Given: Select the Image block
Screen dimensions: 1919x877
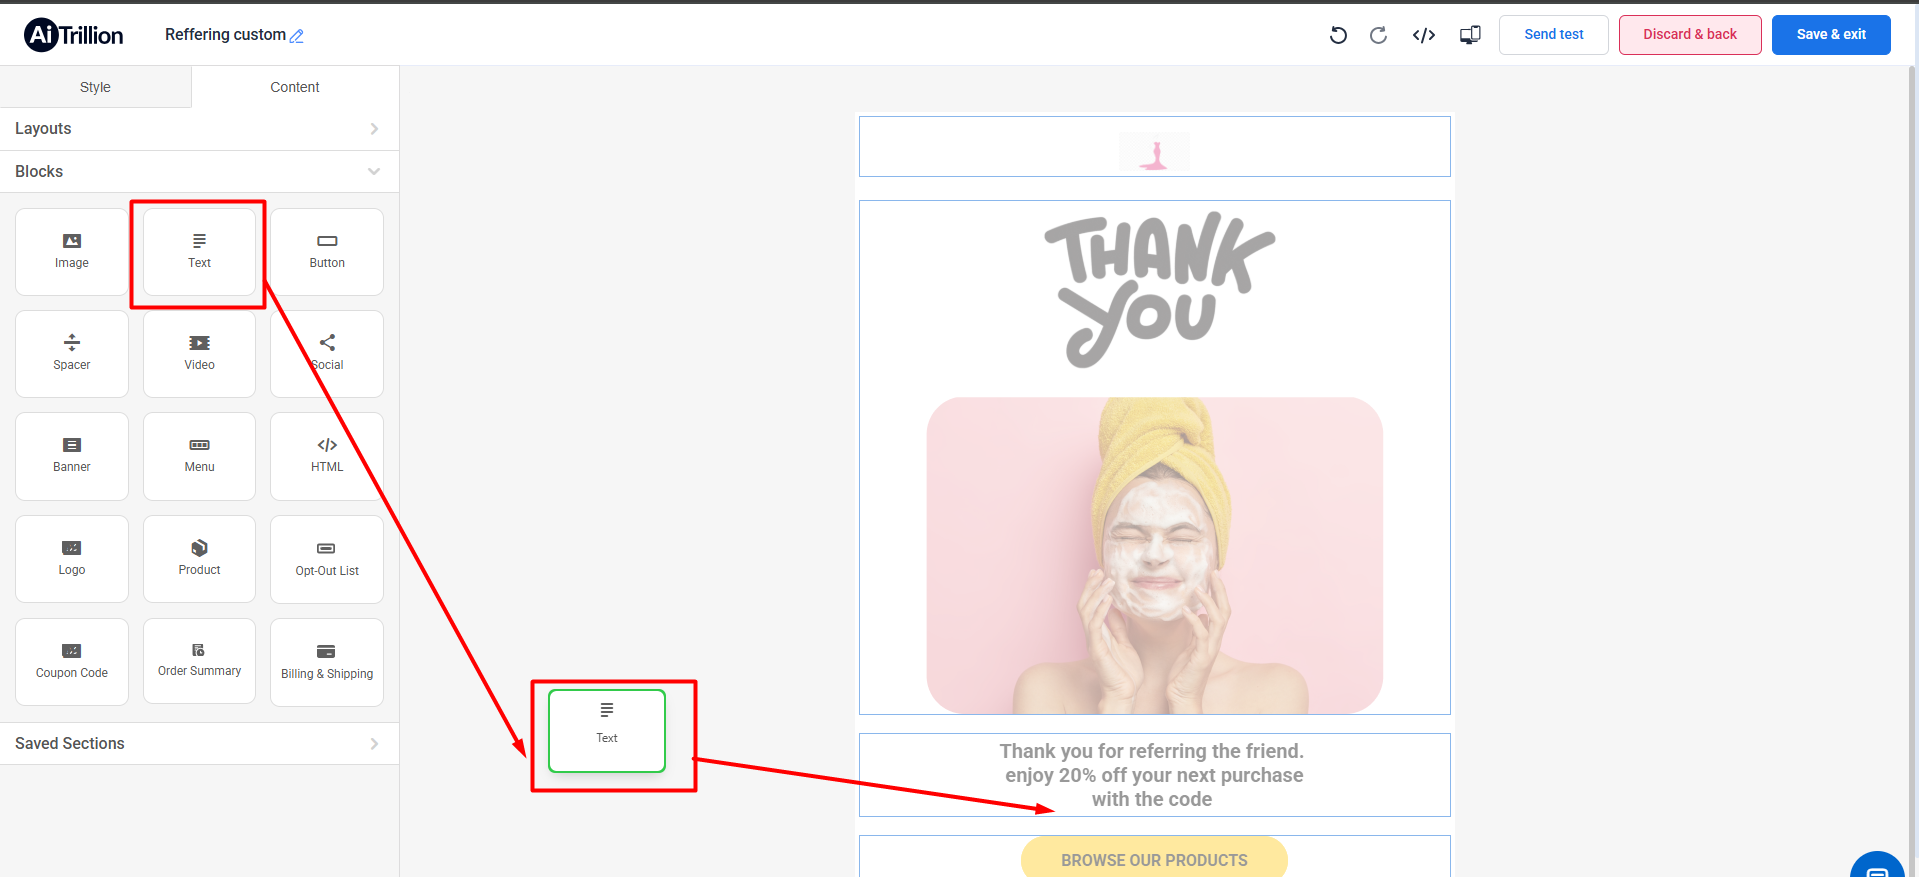Looking at the screenshot, I should tap(72, 251).
